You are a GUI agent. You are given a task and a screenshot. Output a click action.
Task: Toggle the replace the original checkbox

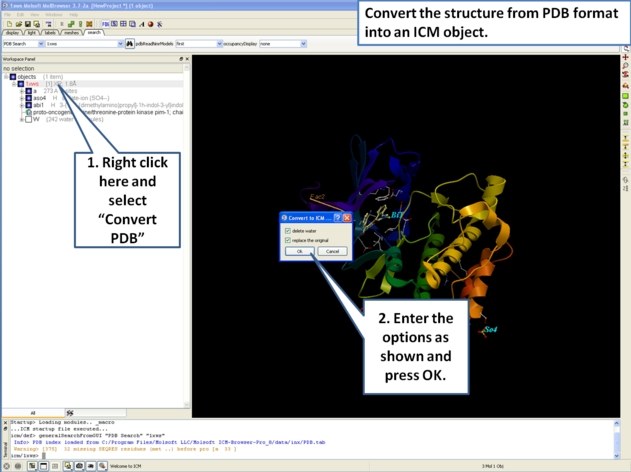288,241
